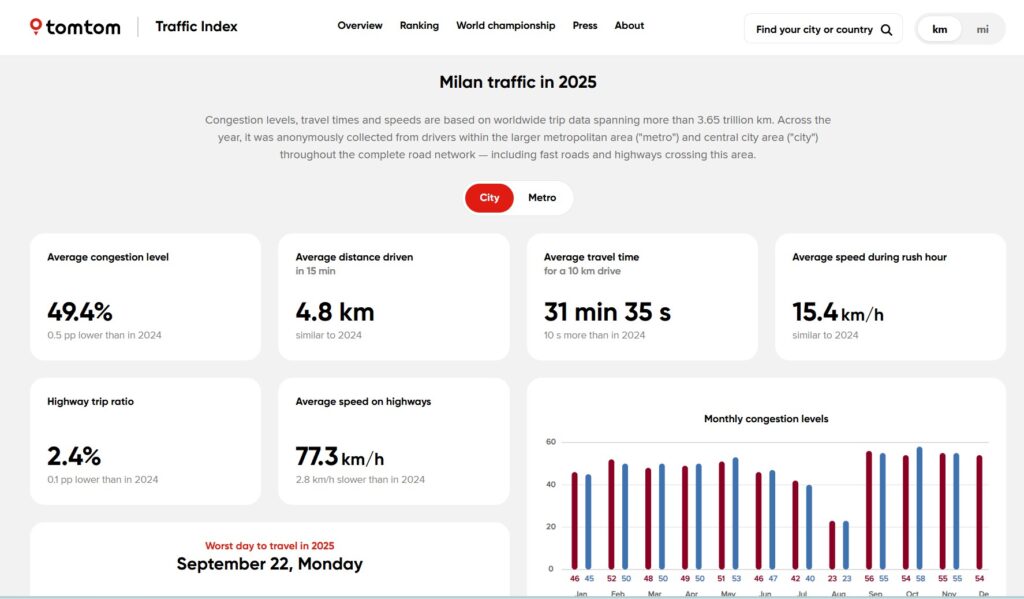Select the City data toggle
Viewport: 1024px width, 599px height.
[x=489, y=198]
